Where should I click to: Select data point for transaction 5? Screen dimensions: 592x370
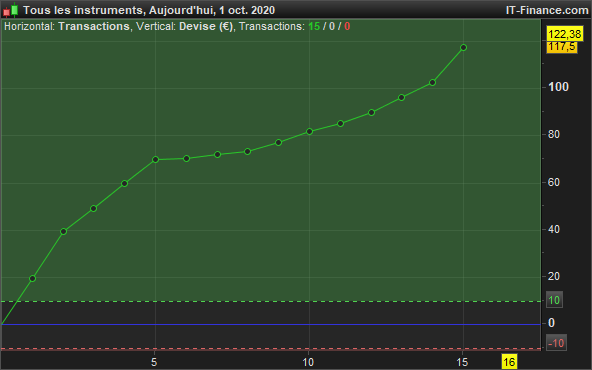155,160
